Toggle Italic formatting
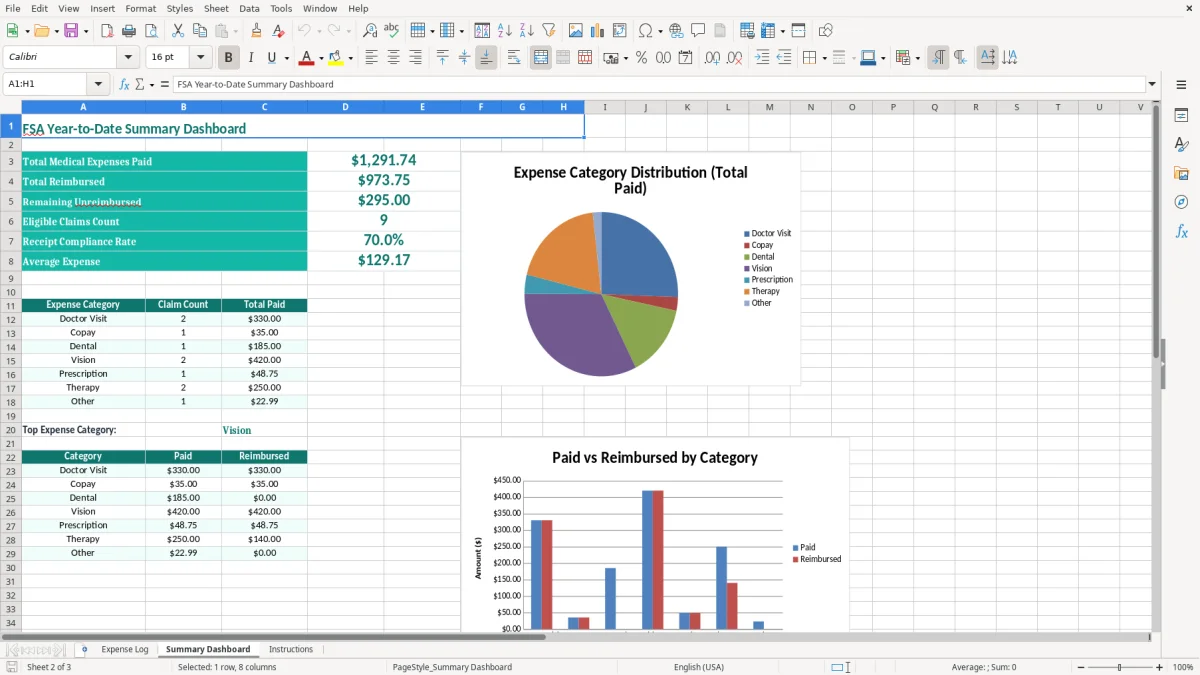The width and height of the screenshot is (1200, 675). click(250, 58)
